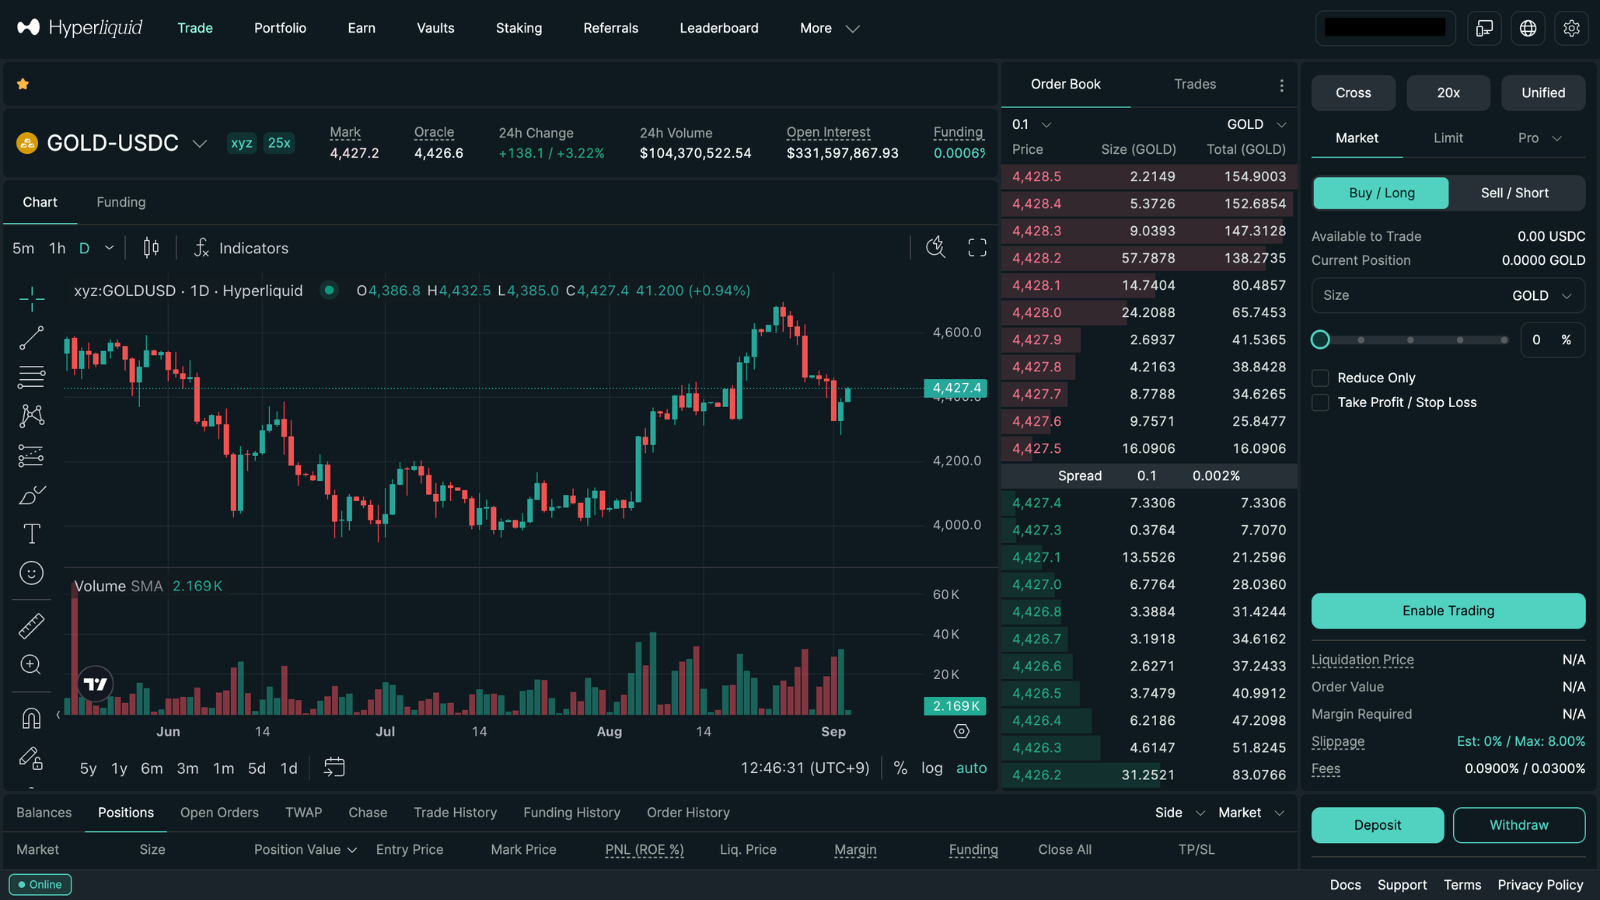Open the emoji icons tool
This screenshot has height=900, width=1600.
click(32, 573)
